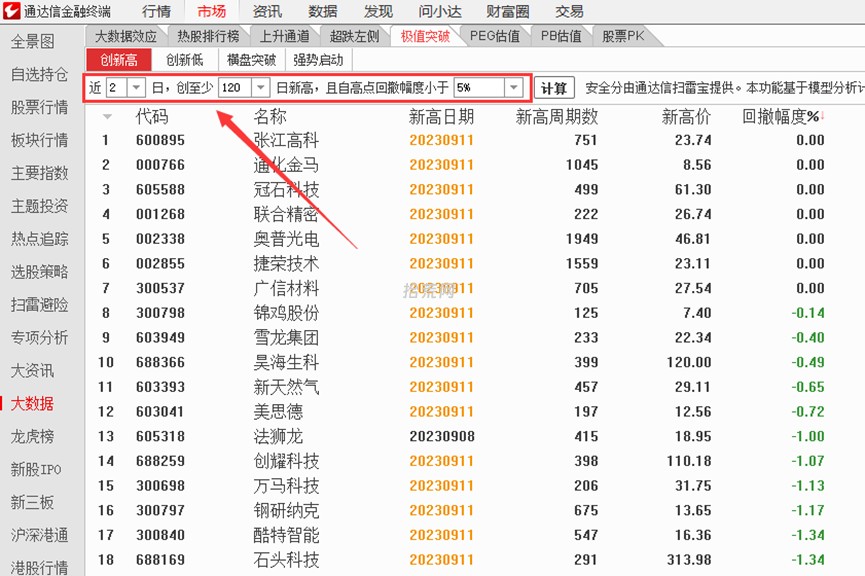Switch to the 大数据效应 tab
Viewport: 865px width, 576px height.
[126, 36]
